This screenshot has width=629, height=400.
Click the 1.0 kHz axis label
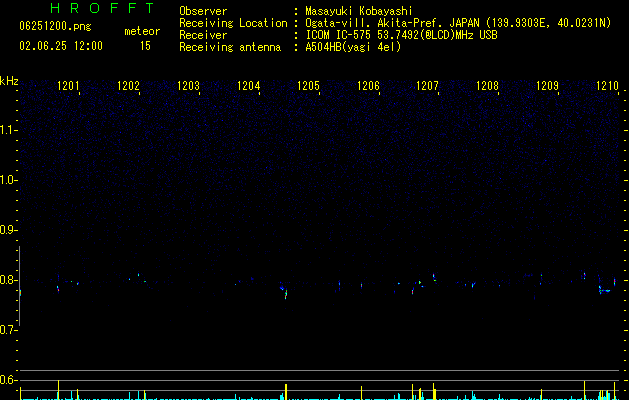pos(8,180)
